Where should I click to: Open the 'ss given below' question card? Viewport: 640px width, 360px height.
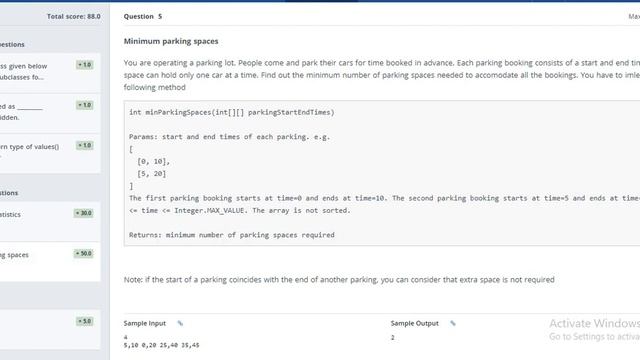[x=50, y=73]
